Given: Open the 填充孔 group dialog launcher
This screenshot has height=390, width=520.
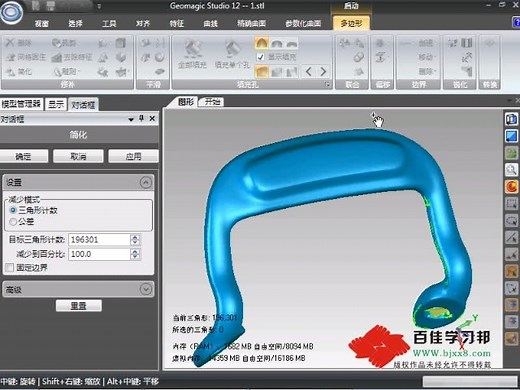Looking at the screenshot, I should point(328,85).
